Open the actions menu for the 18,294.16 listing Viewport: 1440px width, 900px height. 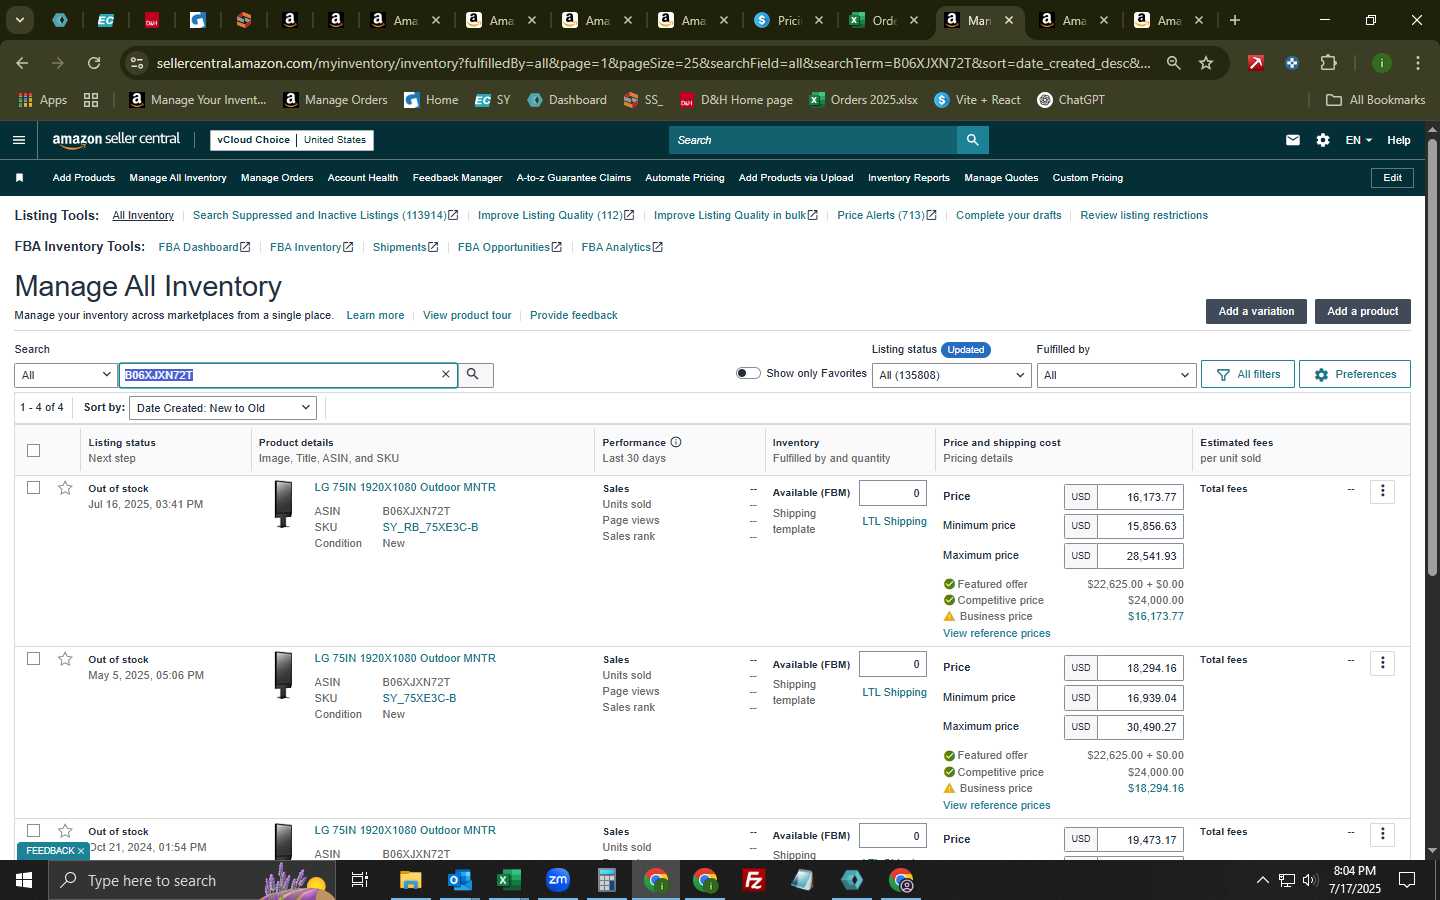(1382, 663)
